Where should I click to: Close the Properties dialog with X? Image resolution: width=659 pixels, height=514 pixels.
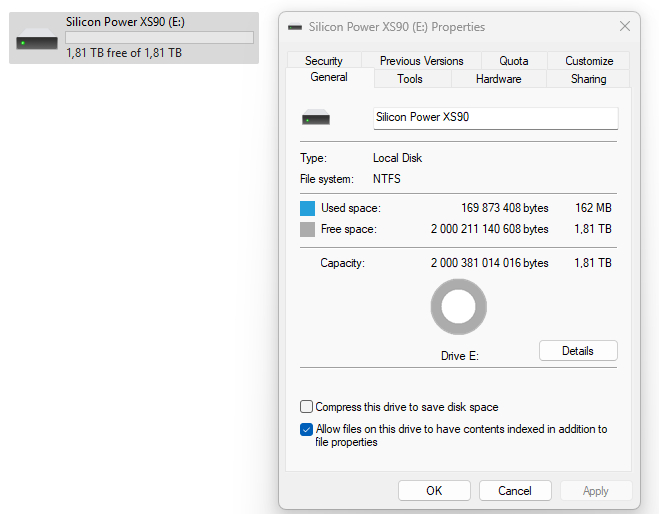coord(625,26)
